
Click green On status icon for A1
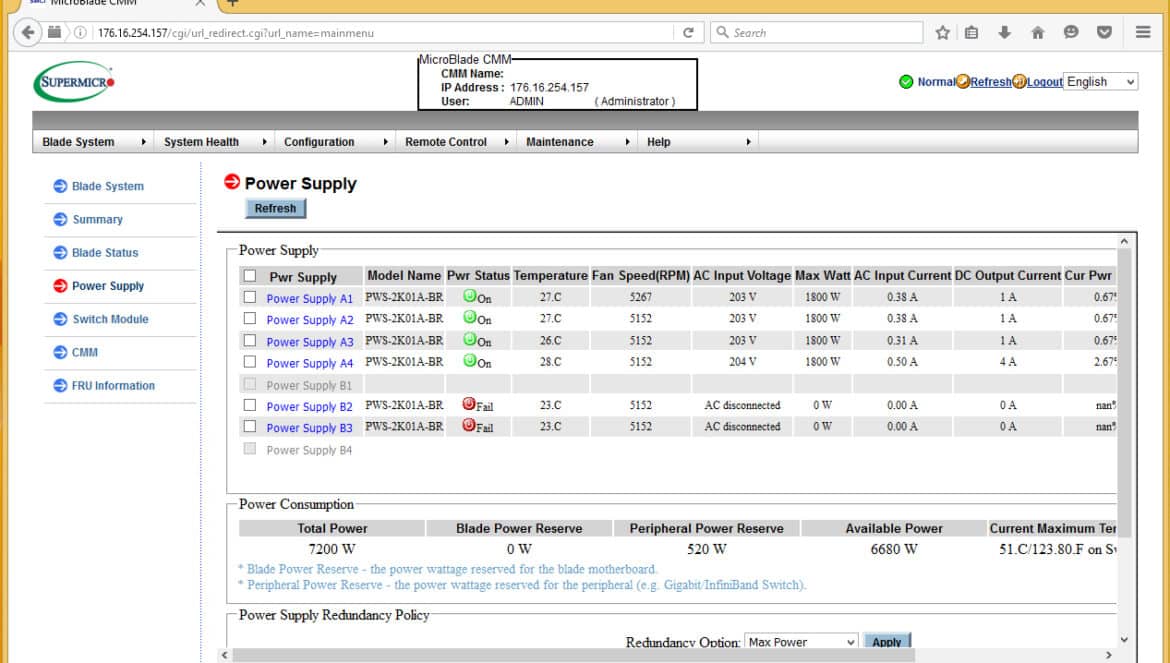tap(469, 296)
